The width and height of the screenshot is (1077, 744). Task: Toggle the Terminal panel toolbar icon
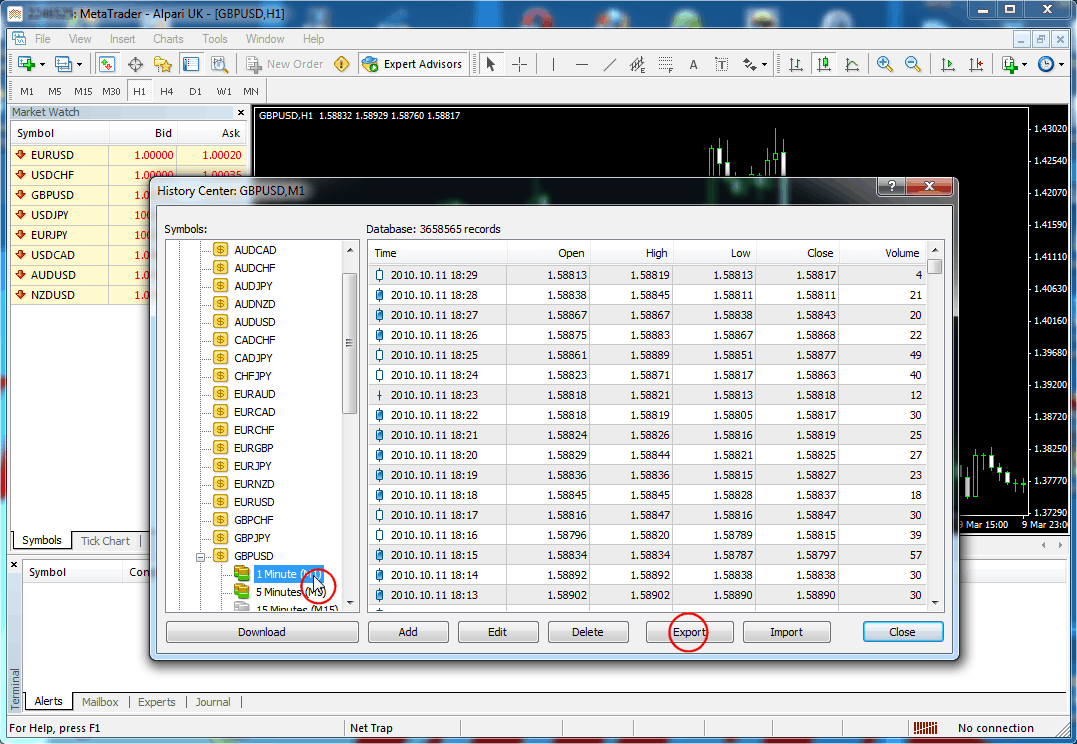click(x=191, y=64)
